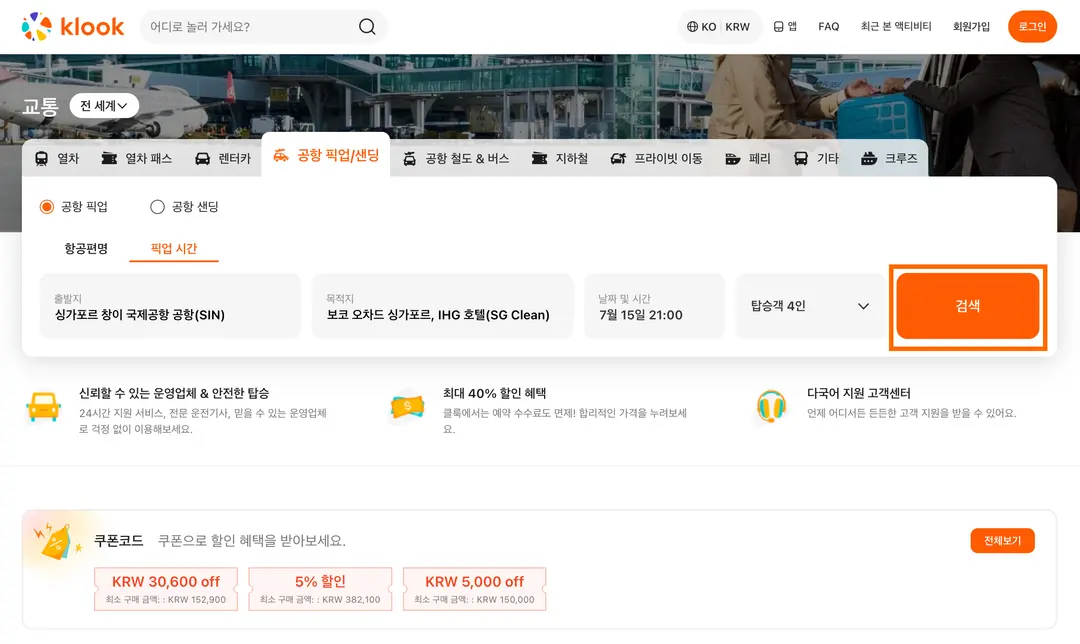Switch to the 열차 tab

coord(56,158)
